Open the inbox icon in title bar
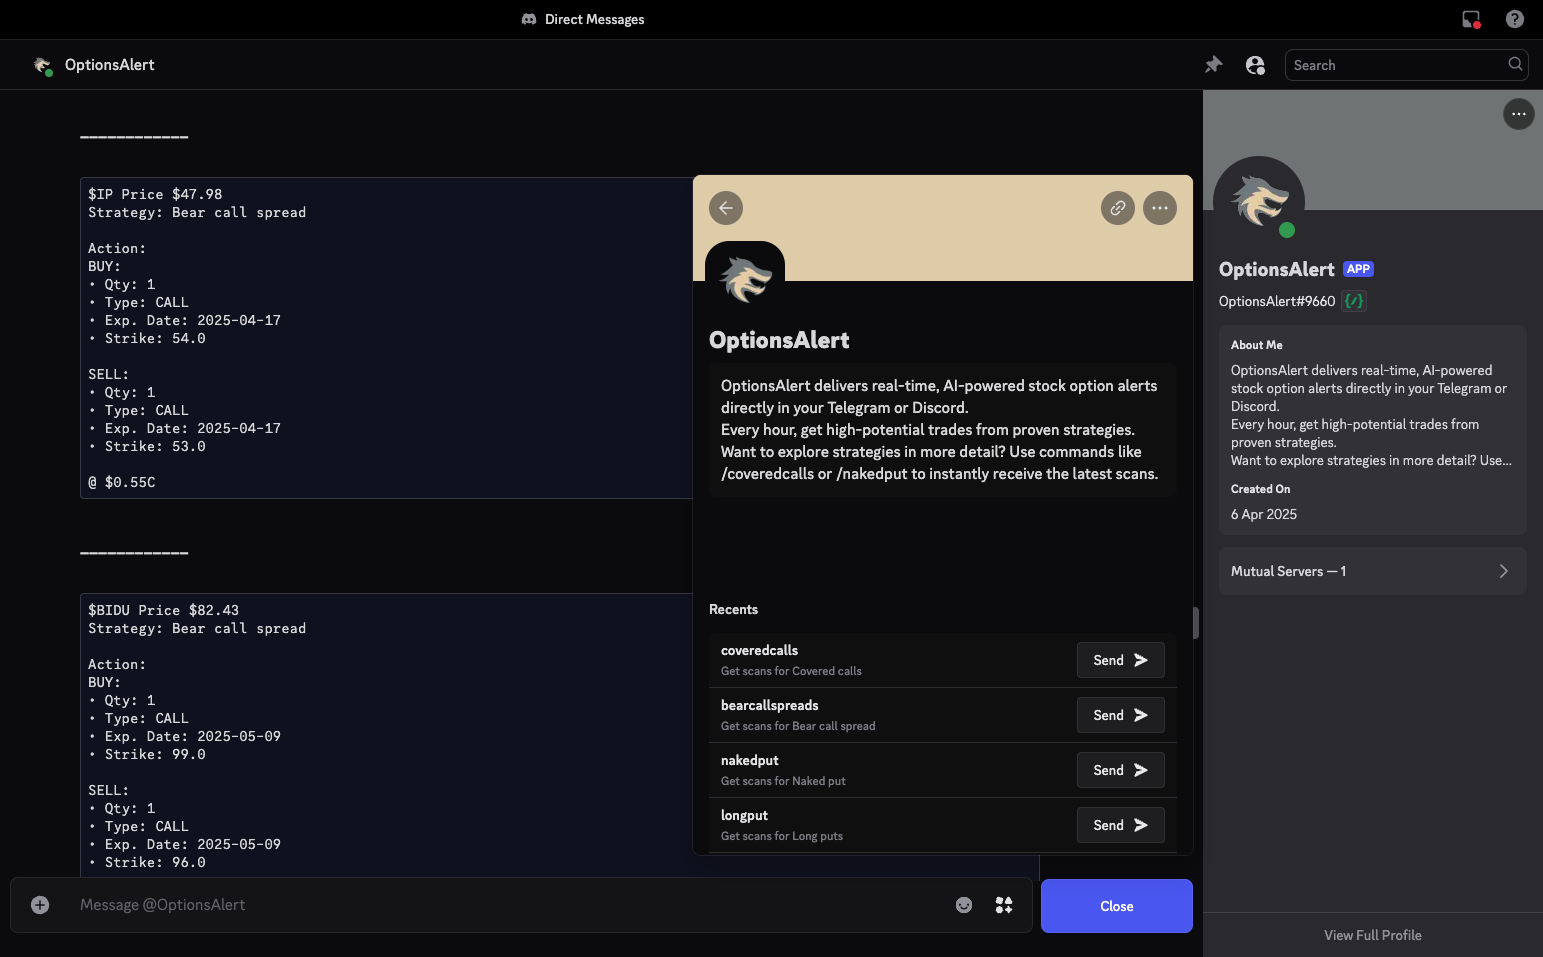This screenshot has height=957, width=1543. tap(1471, 19)
